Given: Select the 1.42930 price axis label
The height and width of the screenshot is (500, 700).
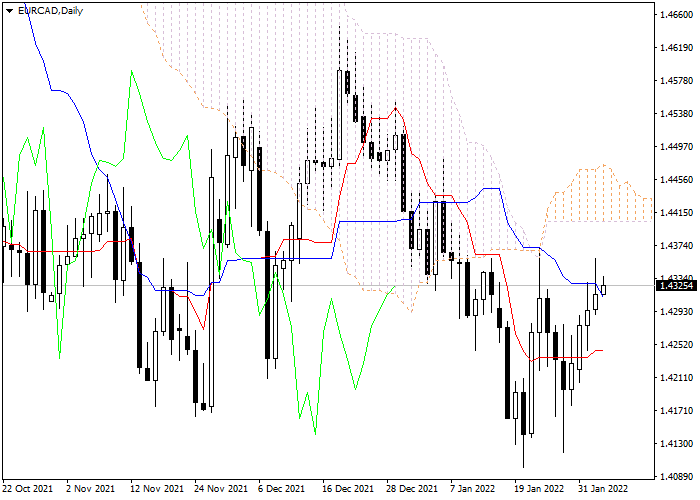Looking at the screenshot, I should point(677,312).
